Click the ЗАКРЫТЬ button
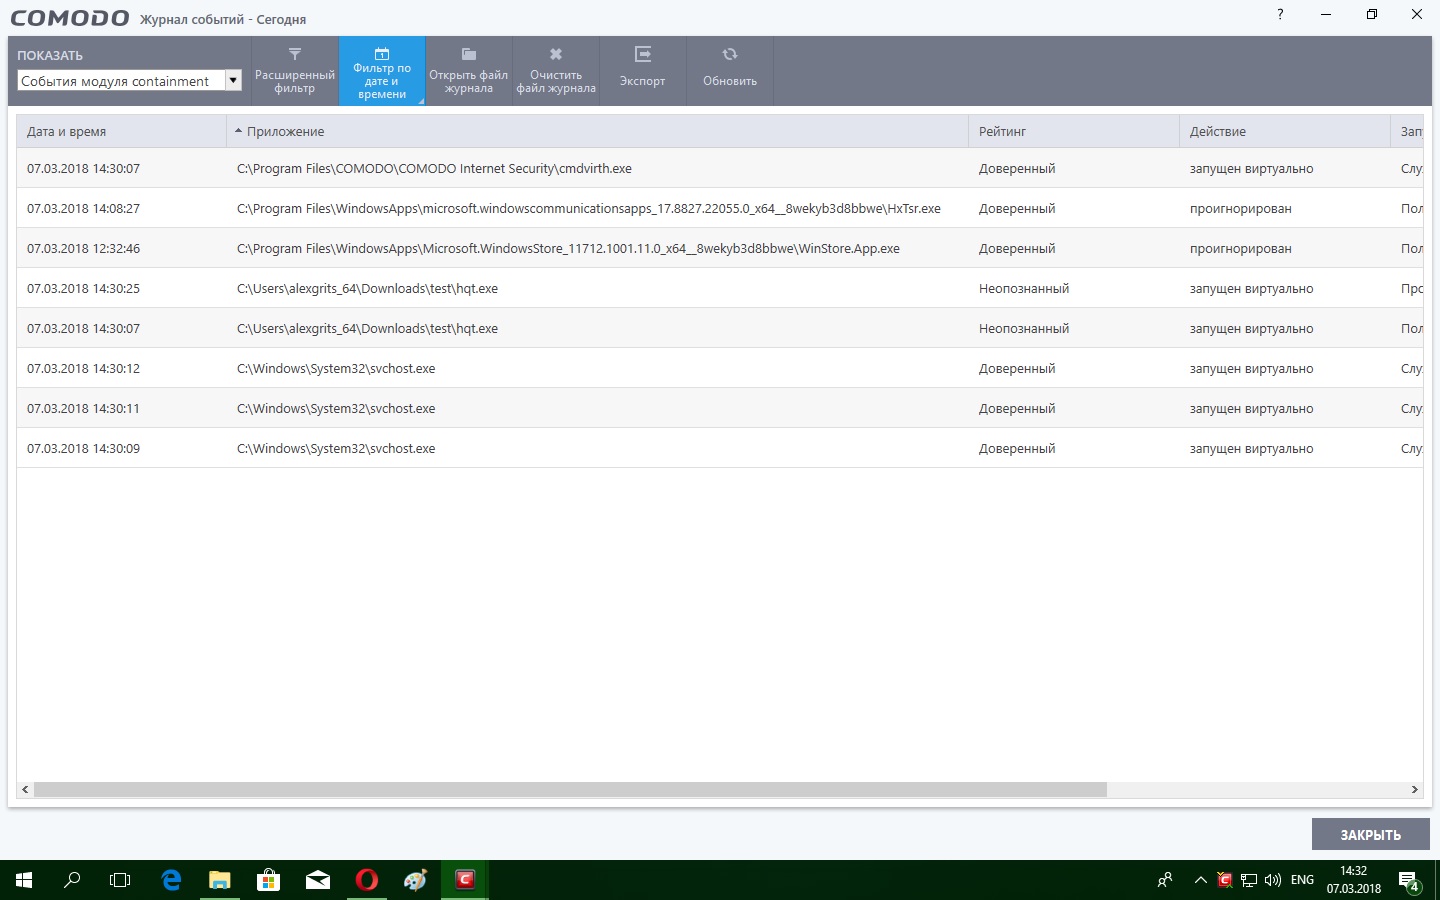The height and width of the screenshot is (900, 1440). point(1371,834)
